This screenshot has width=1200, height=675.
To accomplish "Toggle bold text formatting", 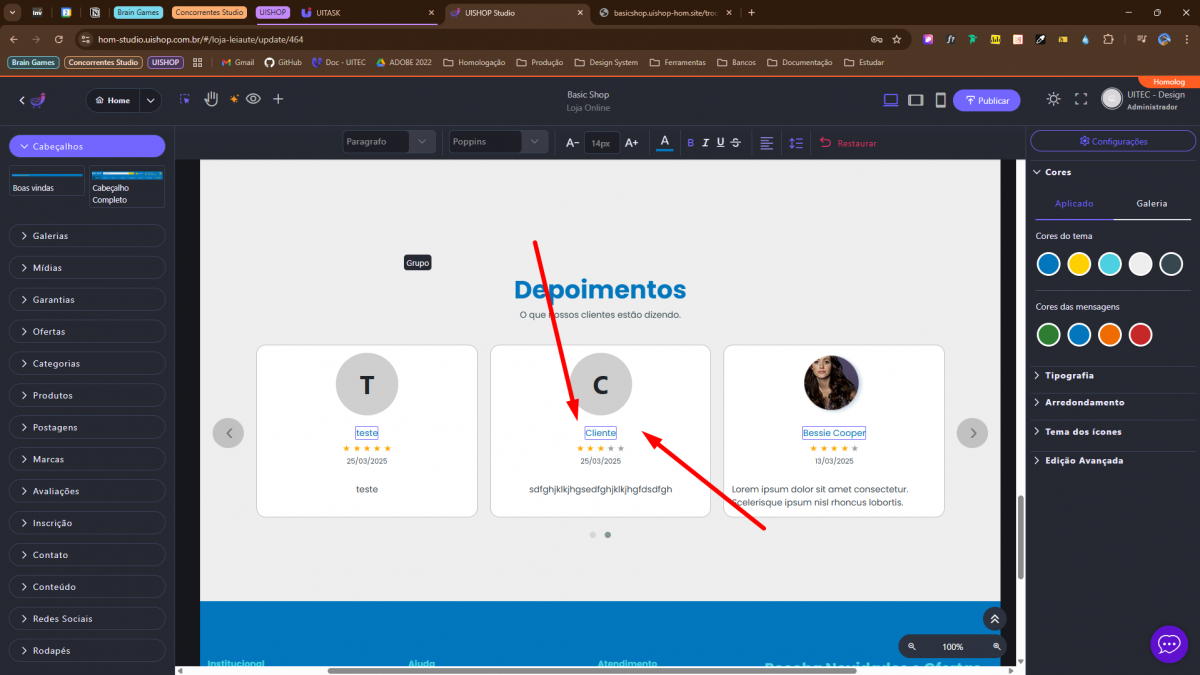I will click(x=690, y=143).
